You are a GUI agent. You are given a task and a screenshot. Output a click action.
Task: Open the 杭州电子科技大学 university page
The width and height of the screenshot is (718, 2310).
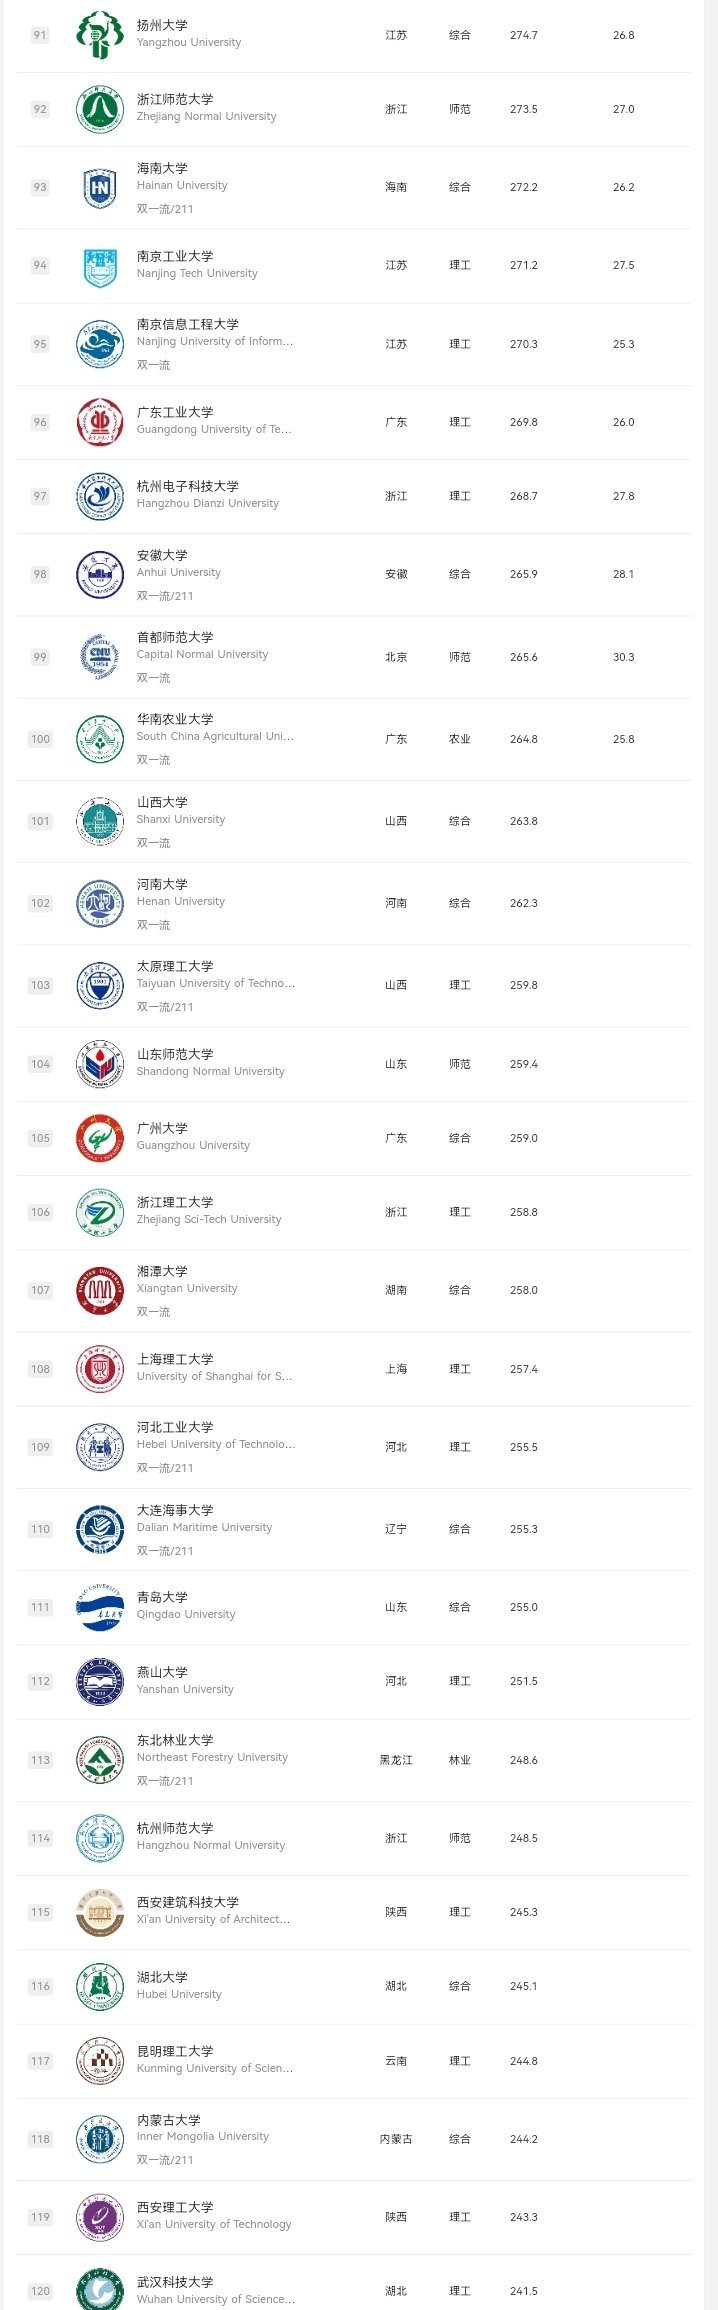point(187,486)
